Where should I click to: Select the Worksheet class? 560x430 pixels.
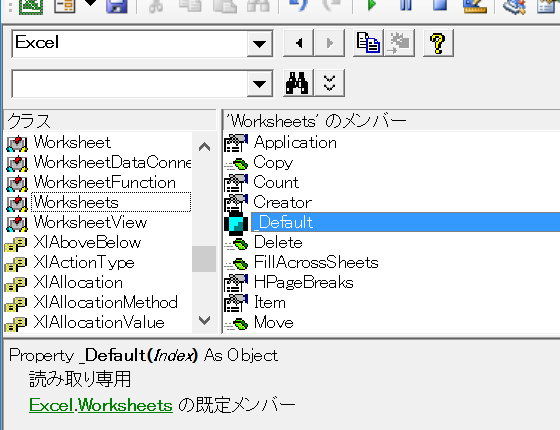click(72, 142)
